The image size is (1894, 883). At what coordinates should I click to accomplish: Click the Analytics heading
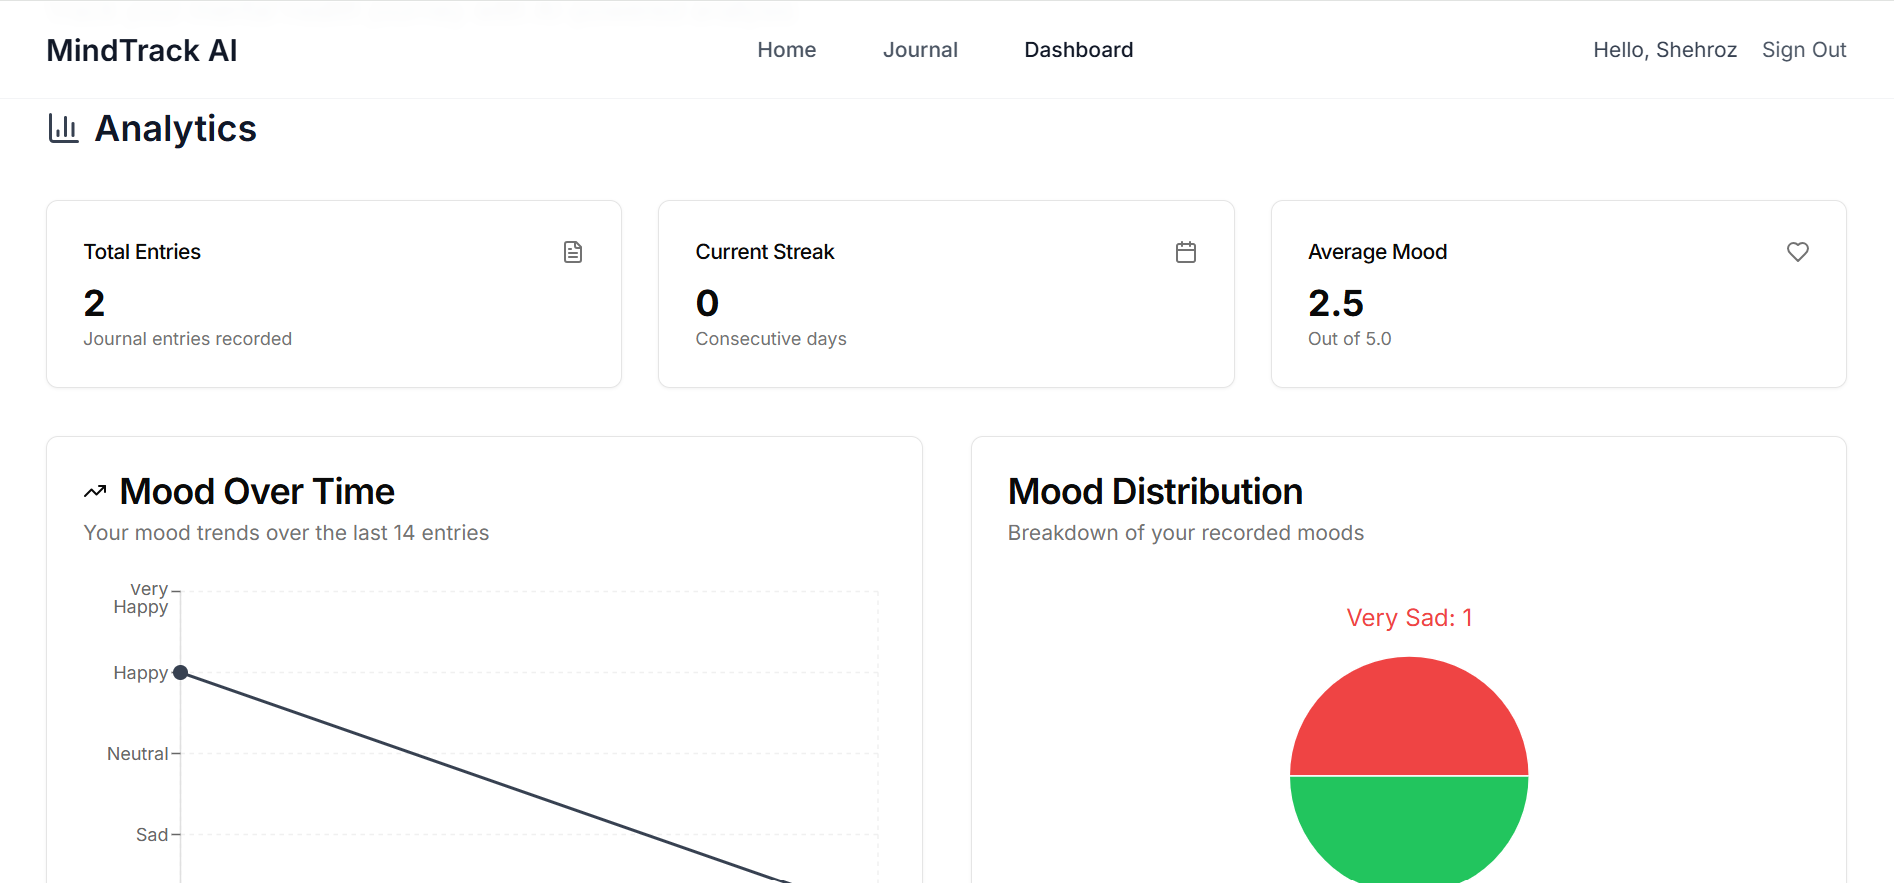[x=176, y=129]
